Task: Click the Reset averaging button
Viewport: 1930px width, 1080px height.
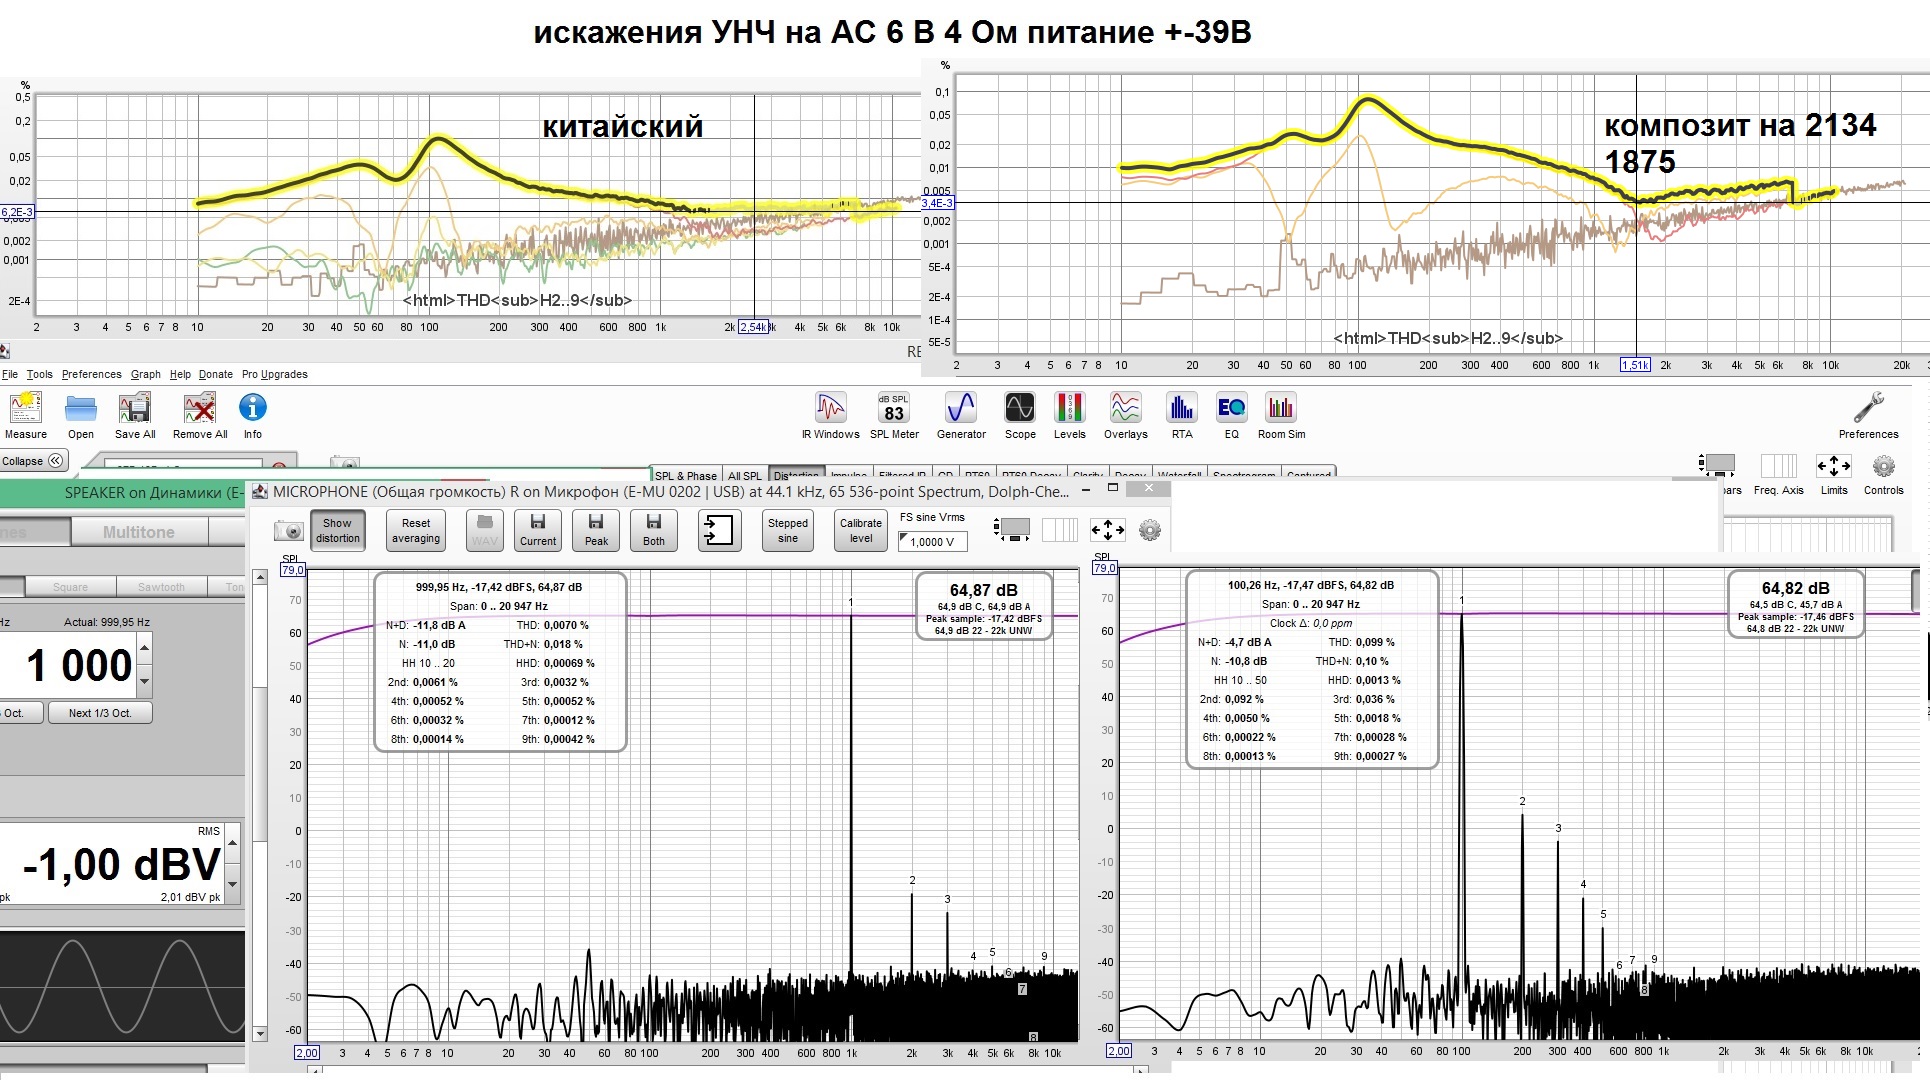Action: (416, 530)
